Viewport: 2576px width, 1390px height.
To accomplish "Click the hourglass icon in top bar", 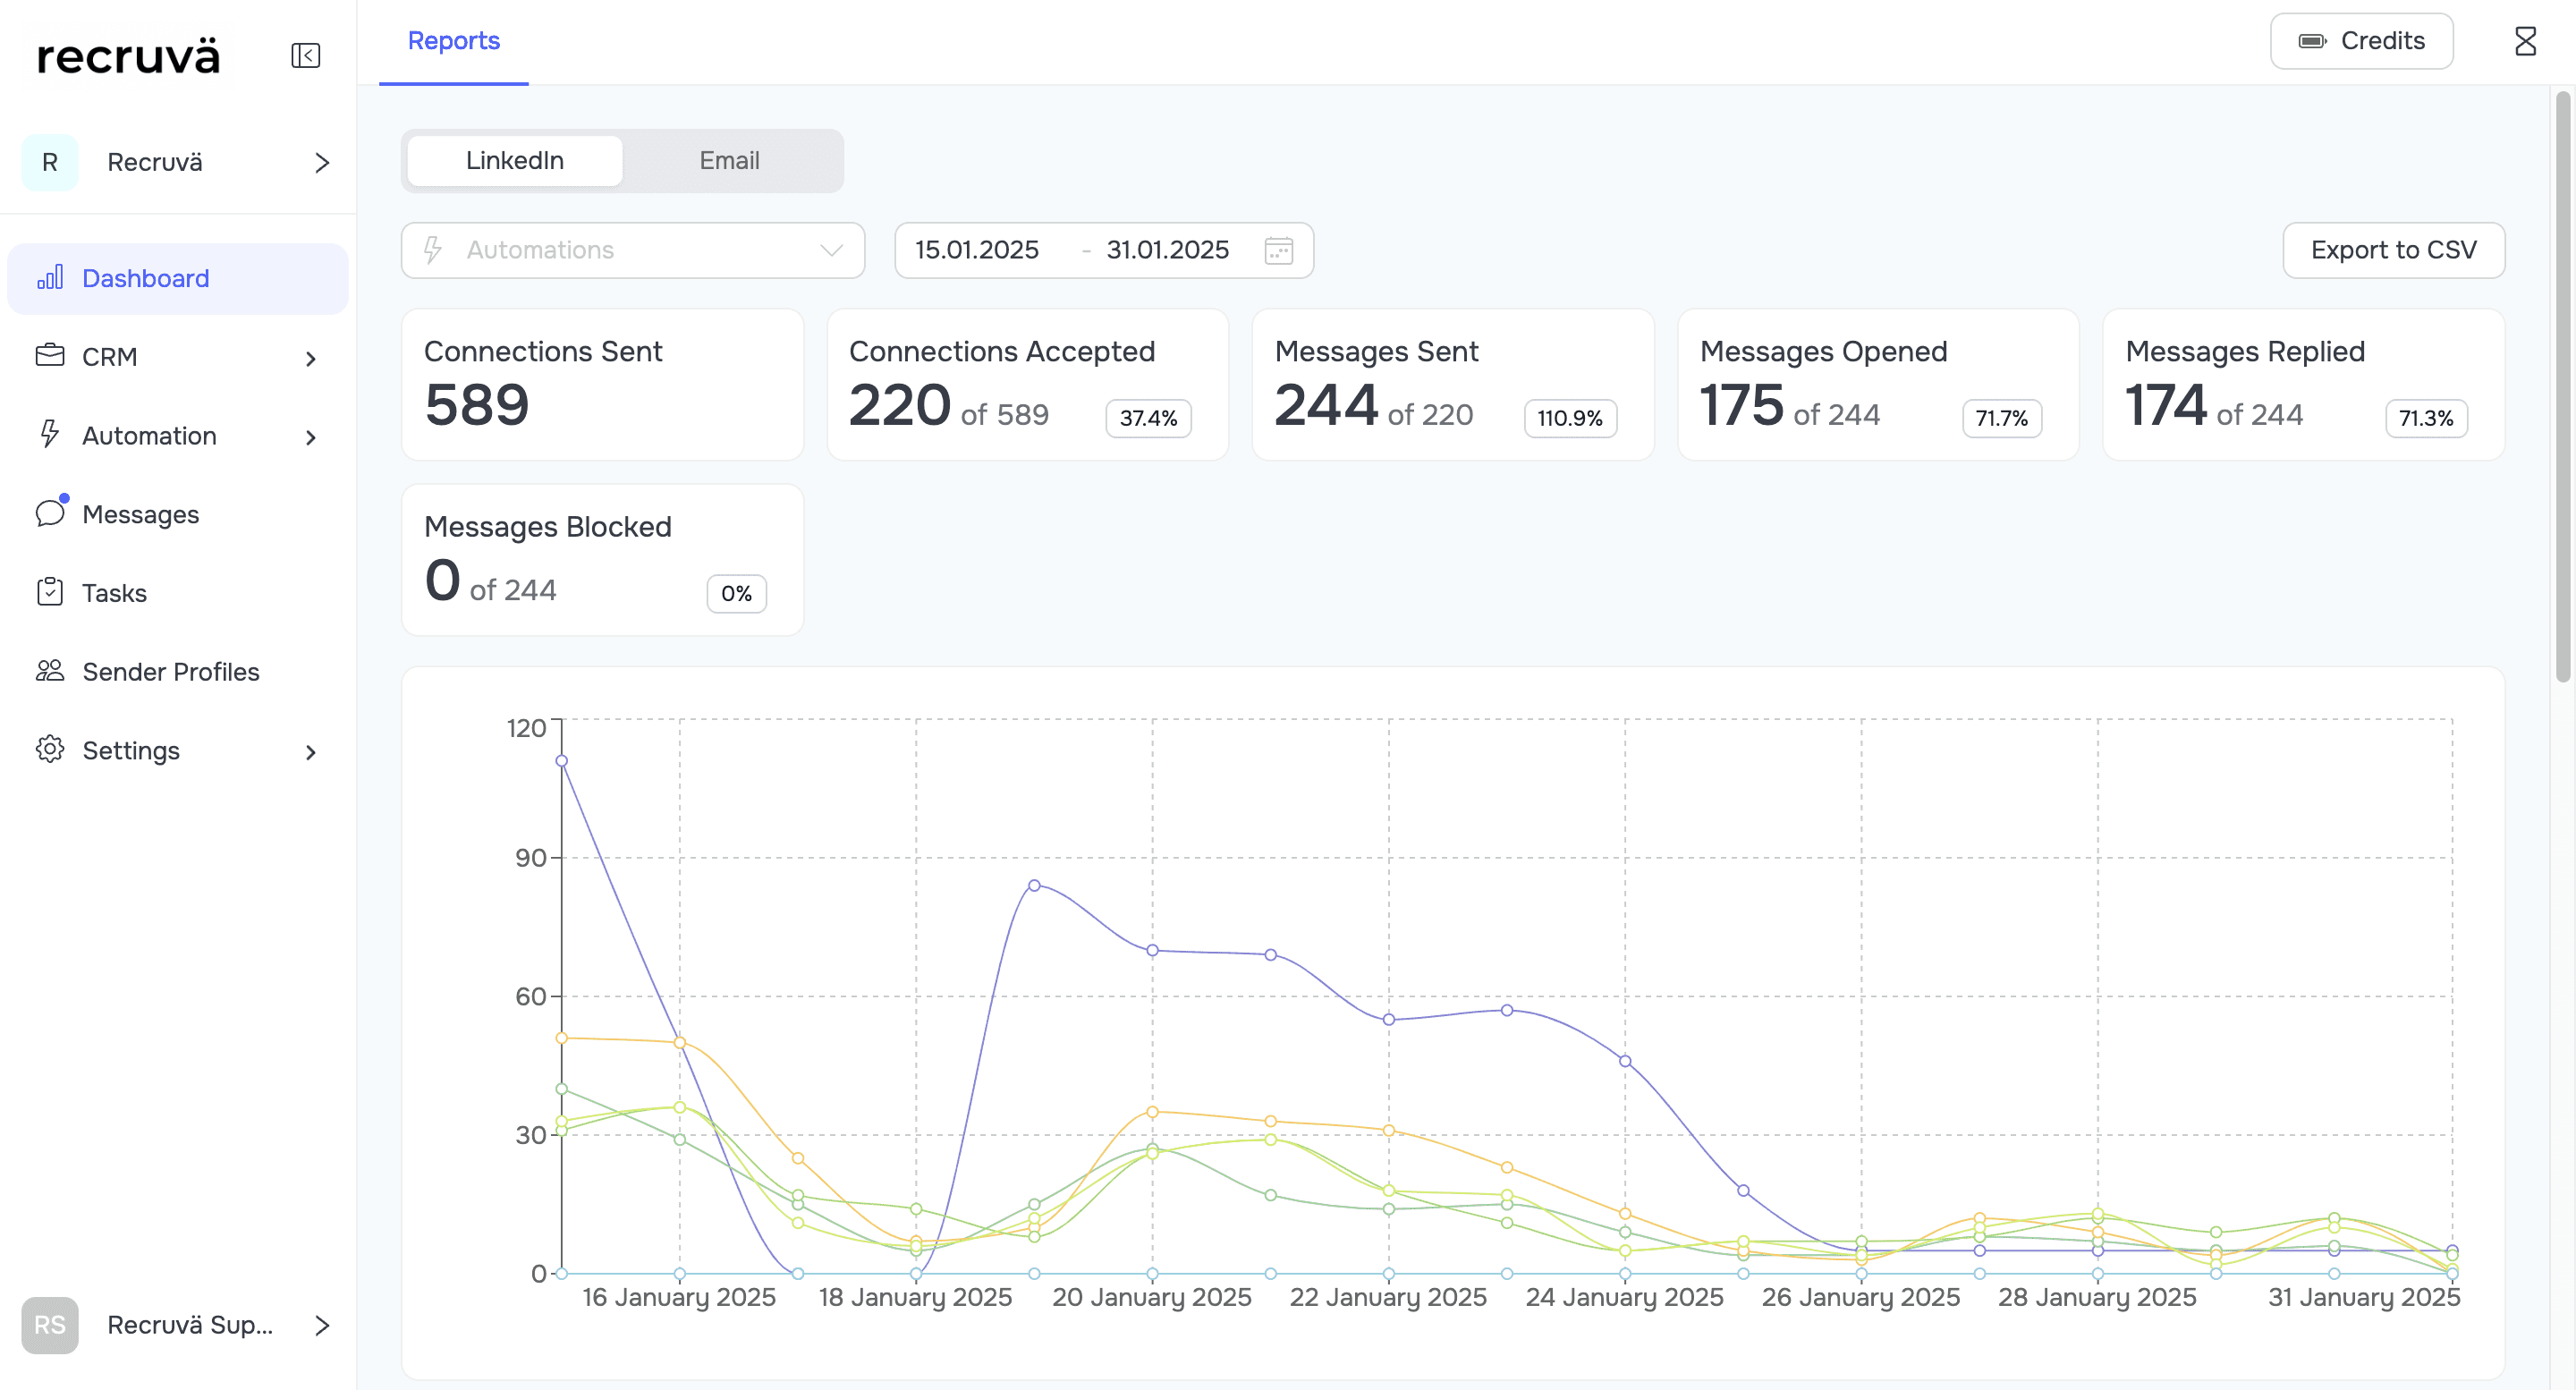I will point(2525,41).
